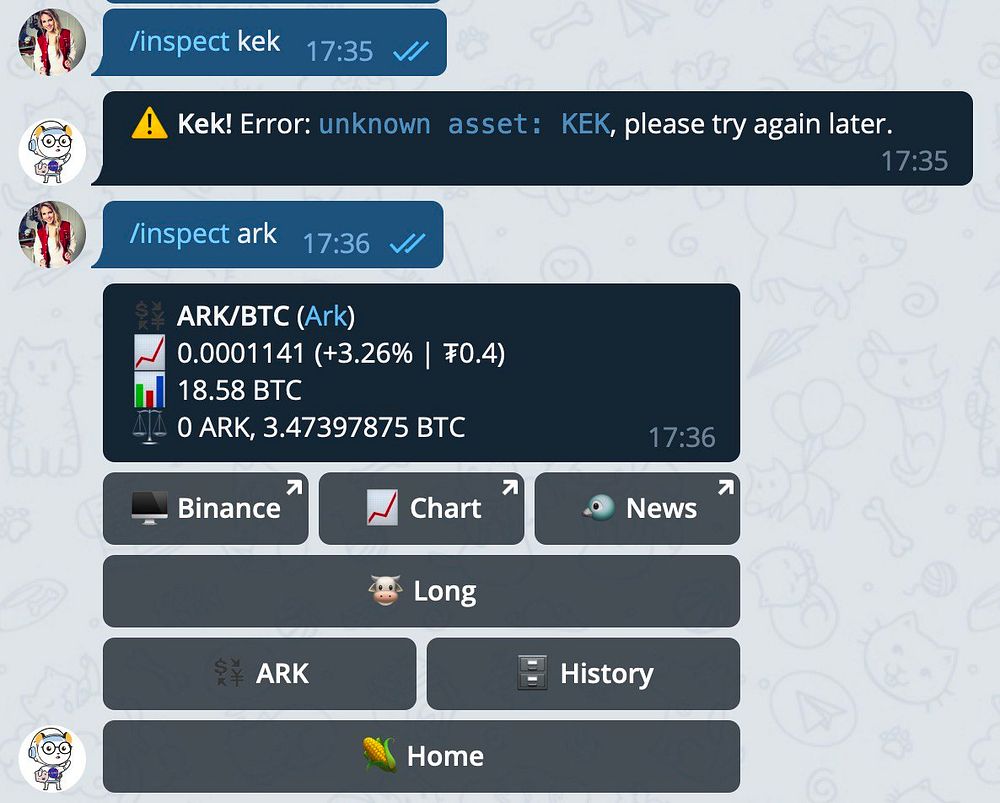The width and height of the screenshot is (1000, 803).
Task: Click the red trend chart emoji by the price
Action: (x=149, y=352)
